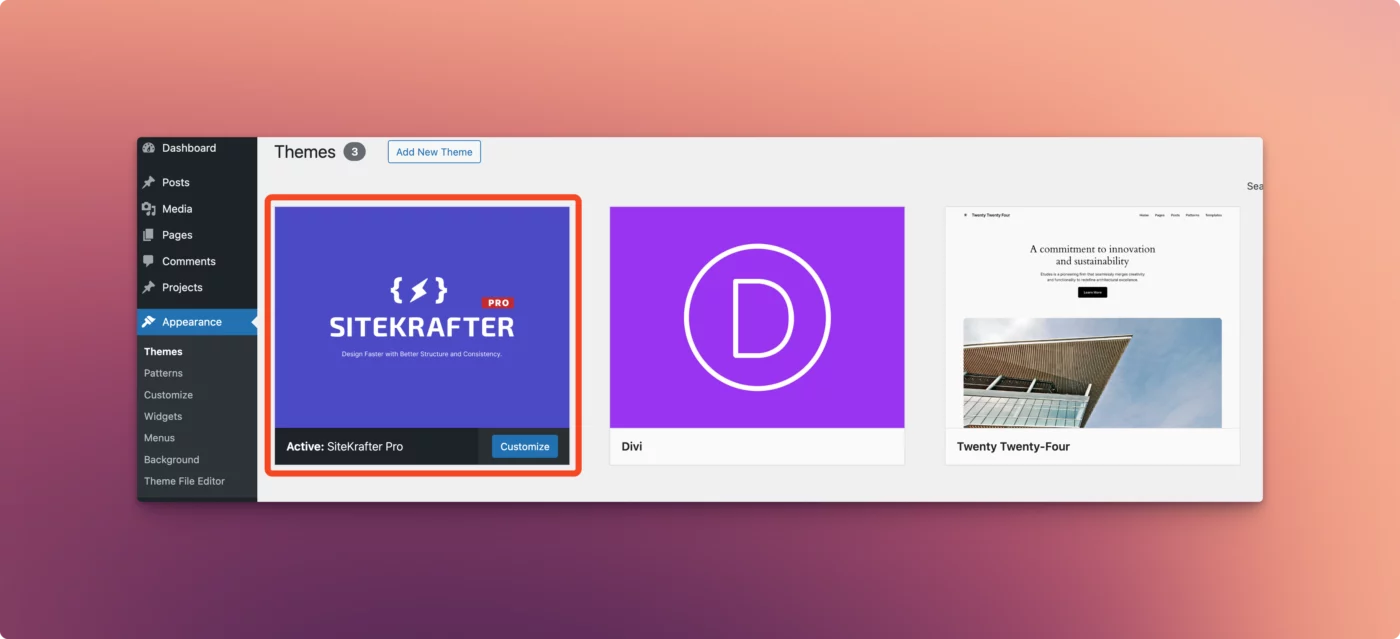Screen dimensions: 1400x639
Task: Click the Add New Theme button
Action: click(434, 152)
